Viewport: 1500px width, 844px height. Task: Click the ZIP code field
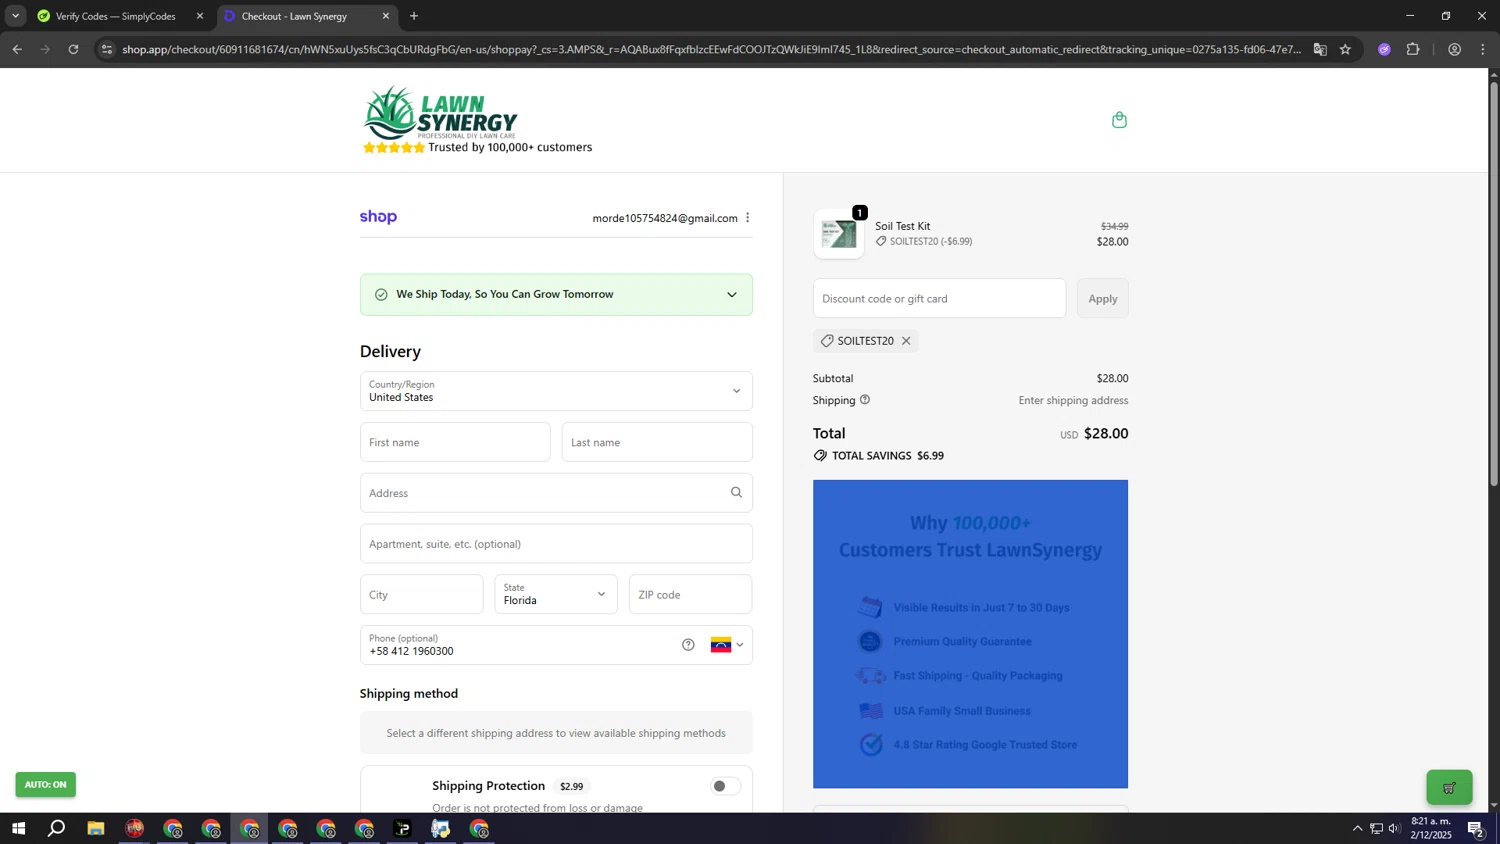click(x=690, y=594)
